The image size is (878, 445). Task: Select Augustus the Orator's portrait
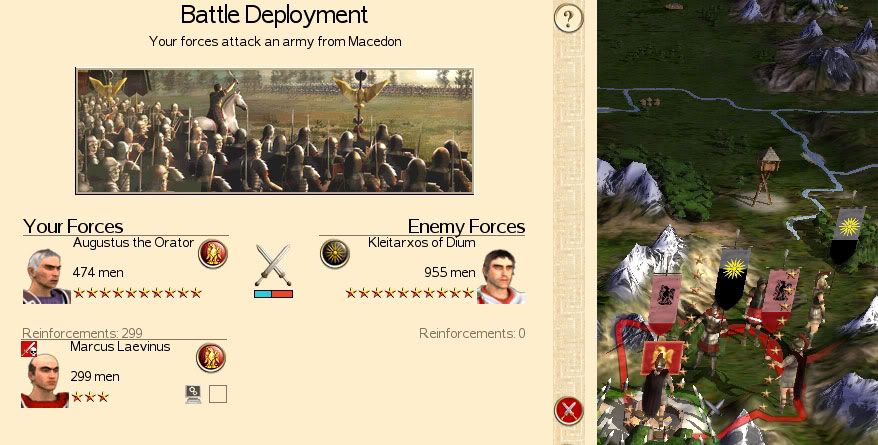46,277
